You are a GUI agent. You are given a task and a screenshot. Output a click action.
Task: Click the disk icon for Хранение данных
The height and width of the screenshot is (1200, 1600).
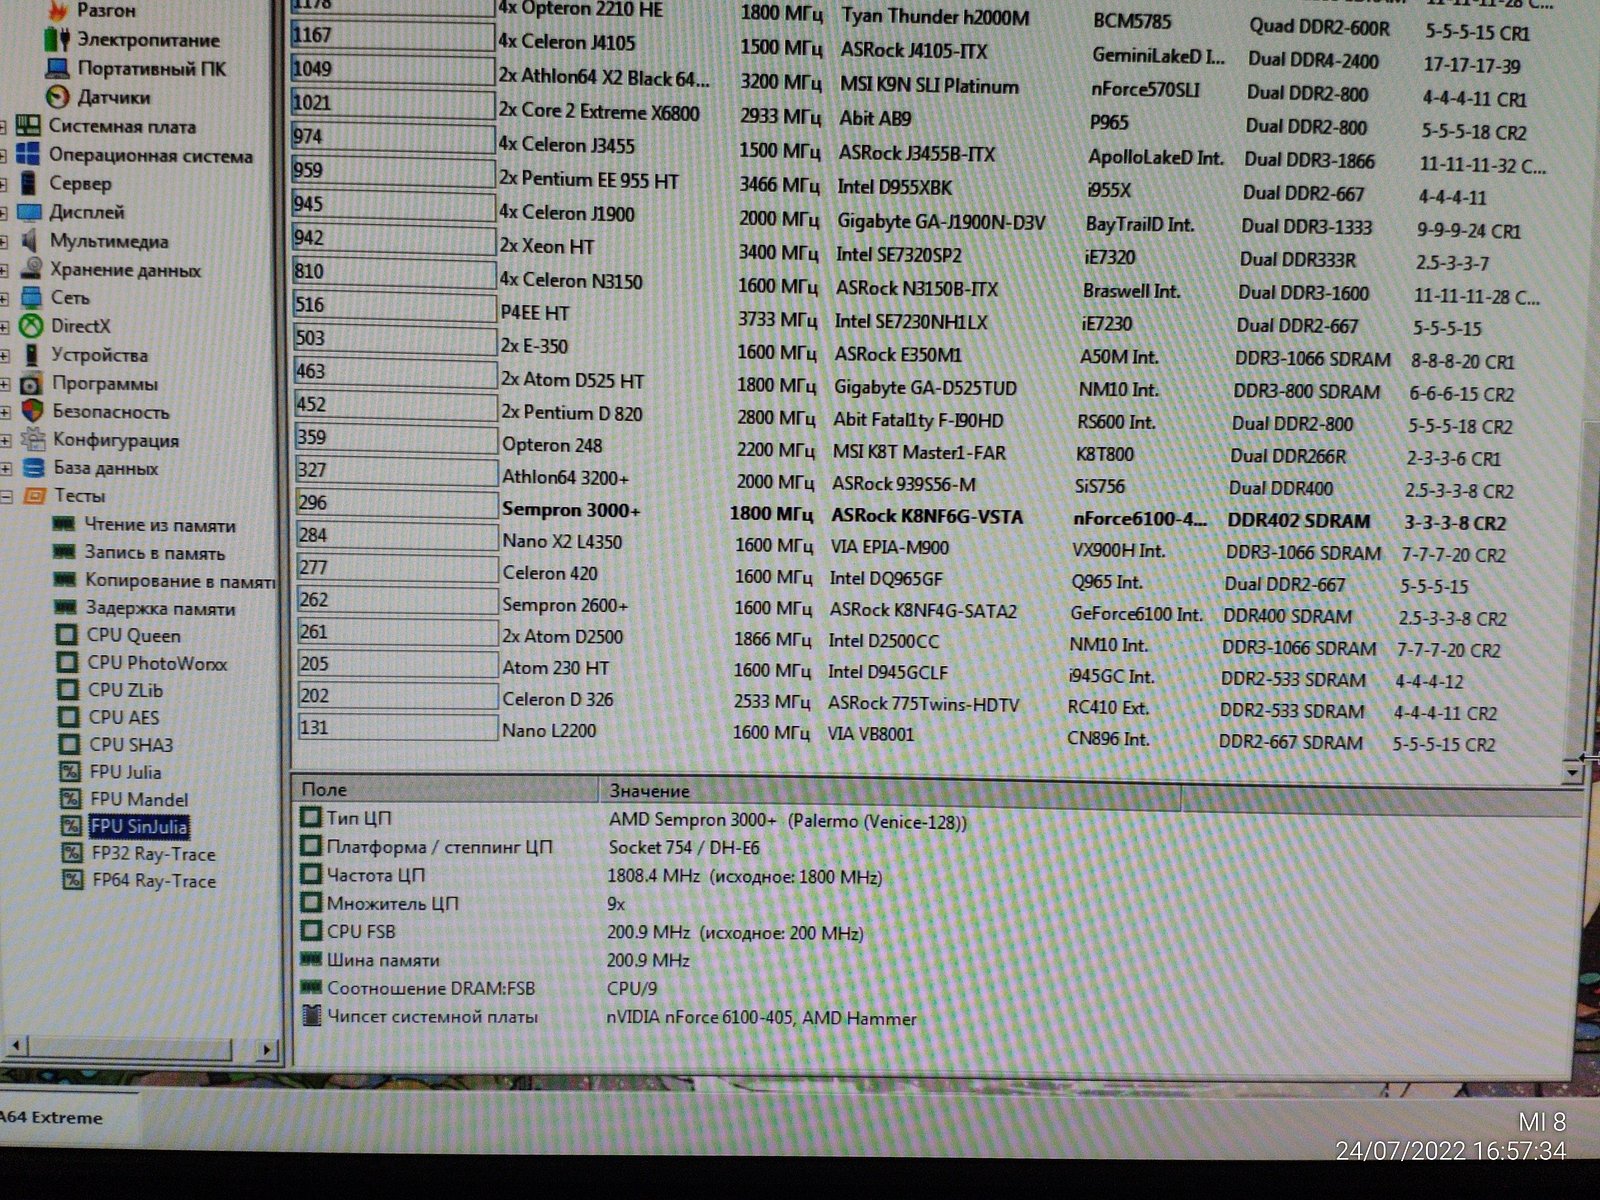(x=31, y=269)
